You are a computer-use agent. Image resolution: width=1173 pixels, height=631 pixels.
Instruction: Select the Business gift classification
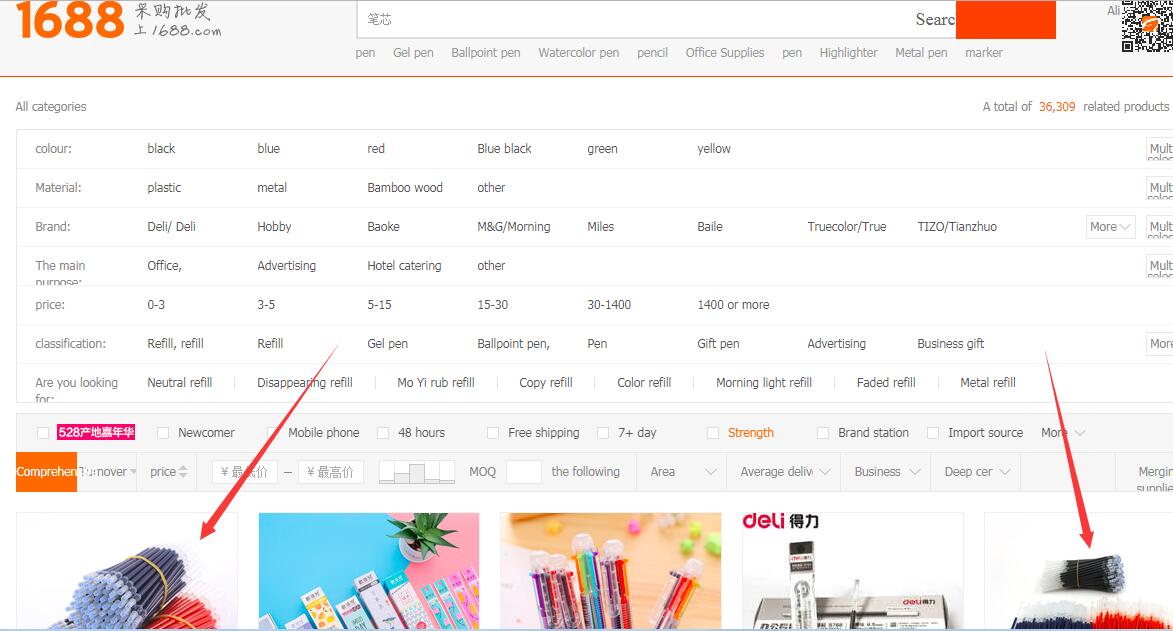[x=950, y=344]
